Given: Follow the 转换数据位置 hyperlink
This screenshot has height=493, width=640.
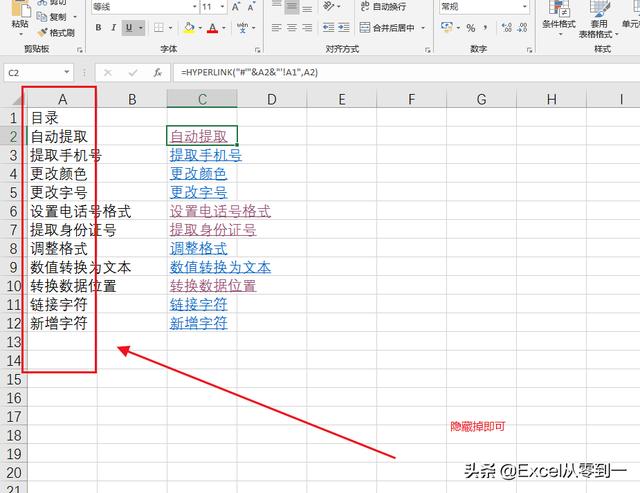Looking at the screenshot, I should tap(213, 286).
